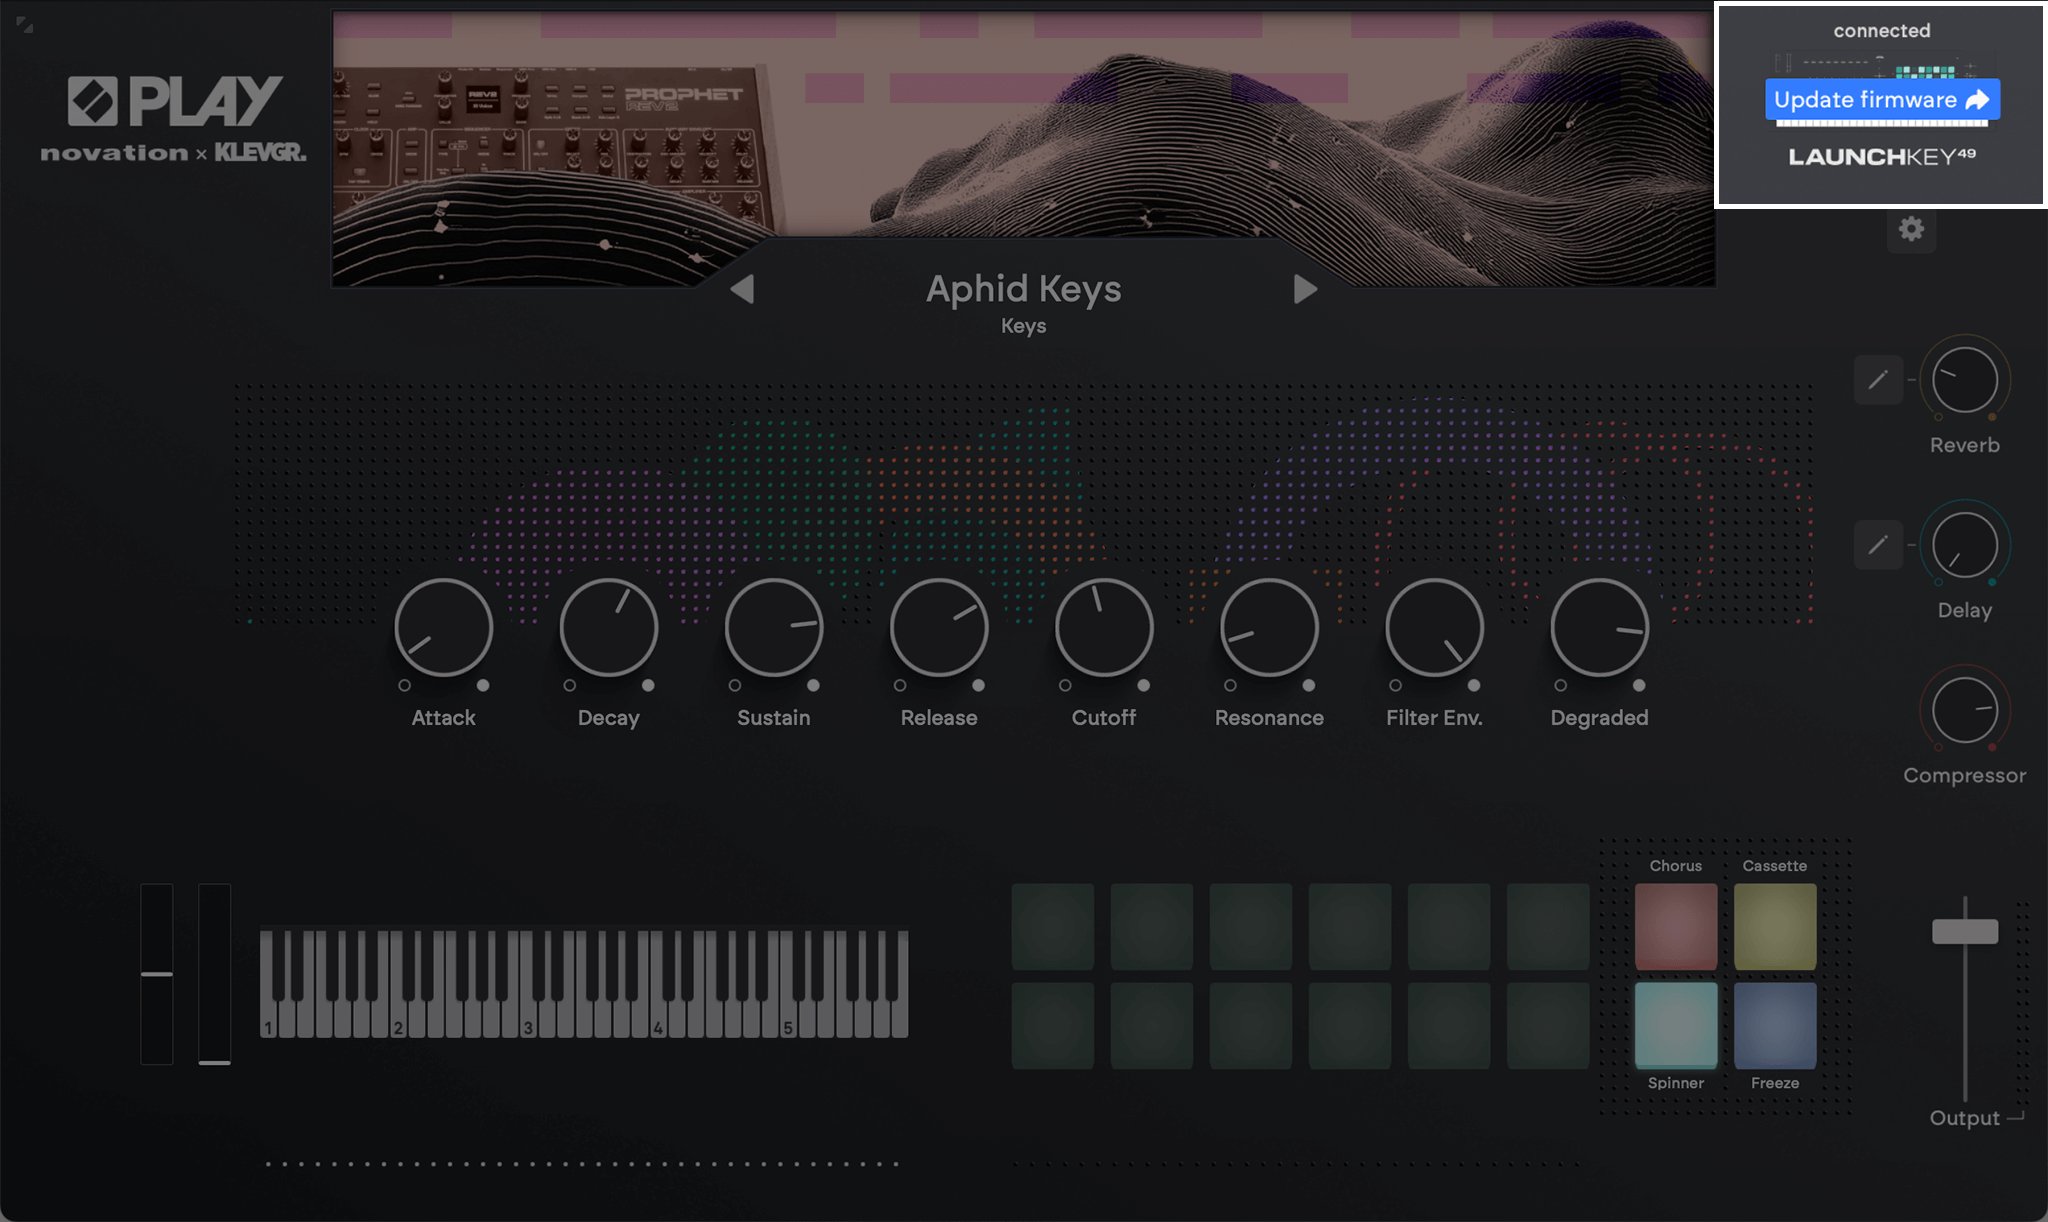Go to the previous preset arrow
The image size is (2048, 1222).
click(742, 290)
